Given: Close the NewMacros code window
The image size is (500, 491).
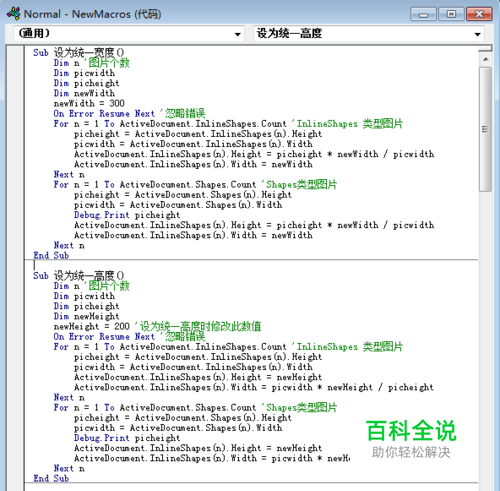Looking at the screenshot, I should 479,14.
